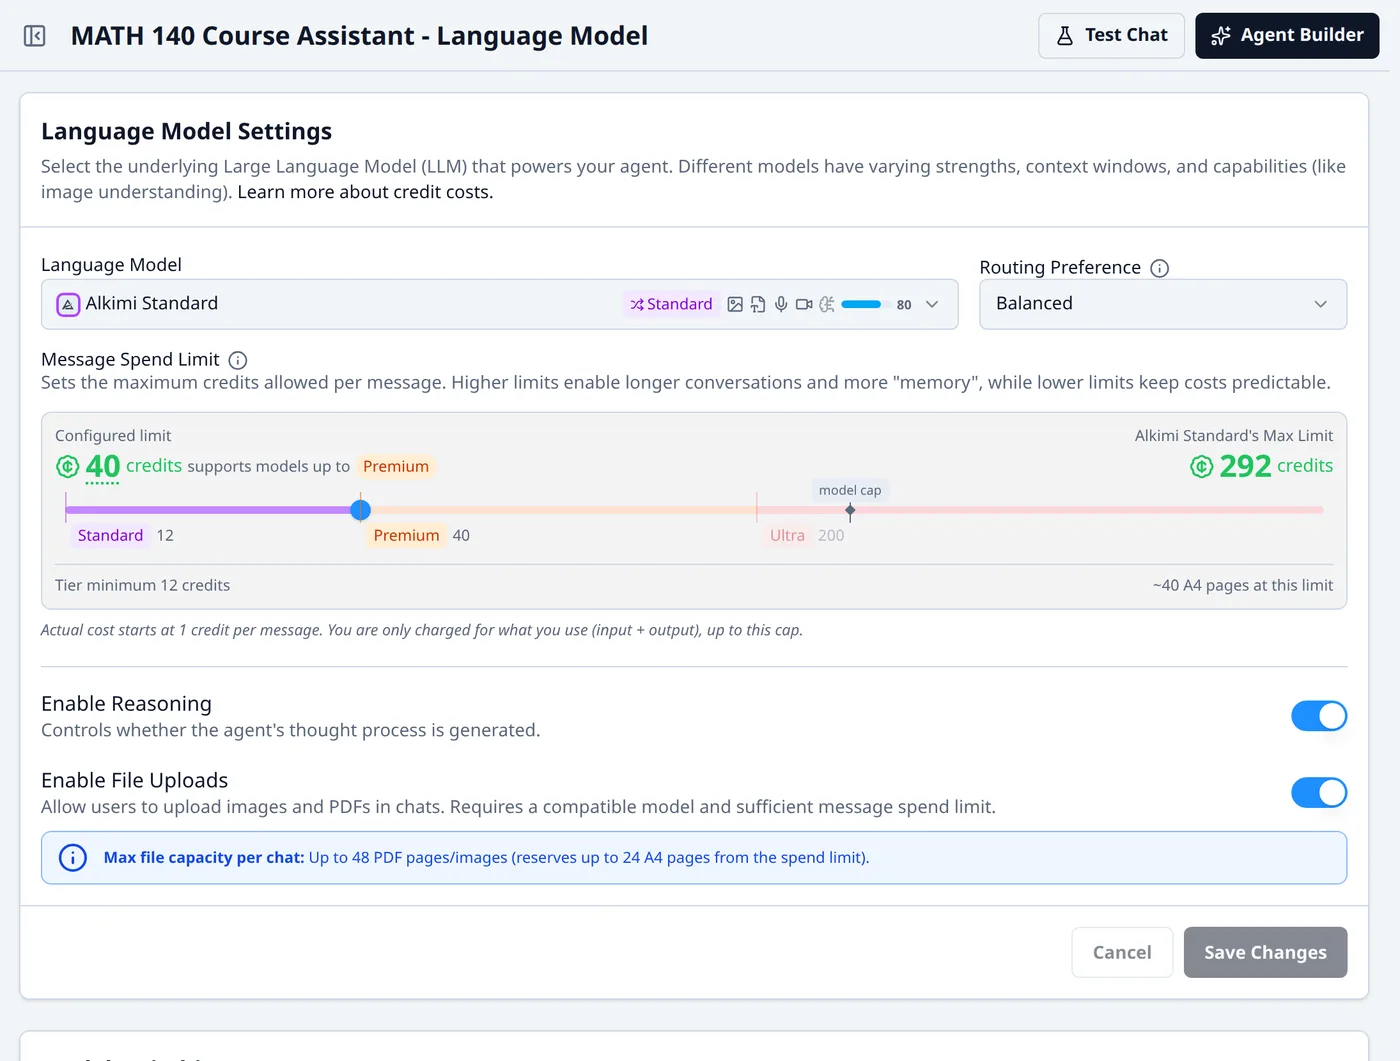The height and width of the screenshot is (1061, 1400).
Task: Click the 'Language Model Settings' heading
Action: [186, 132]
